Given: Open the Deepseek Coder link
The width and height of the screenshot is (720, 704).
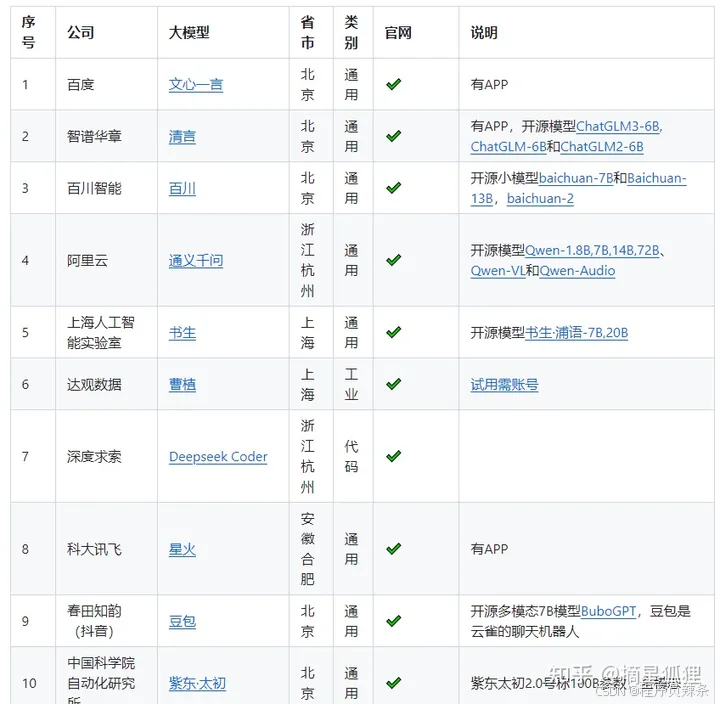Looking at the screenshot, I should 218,457.
